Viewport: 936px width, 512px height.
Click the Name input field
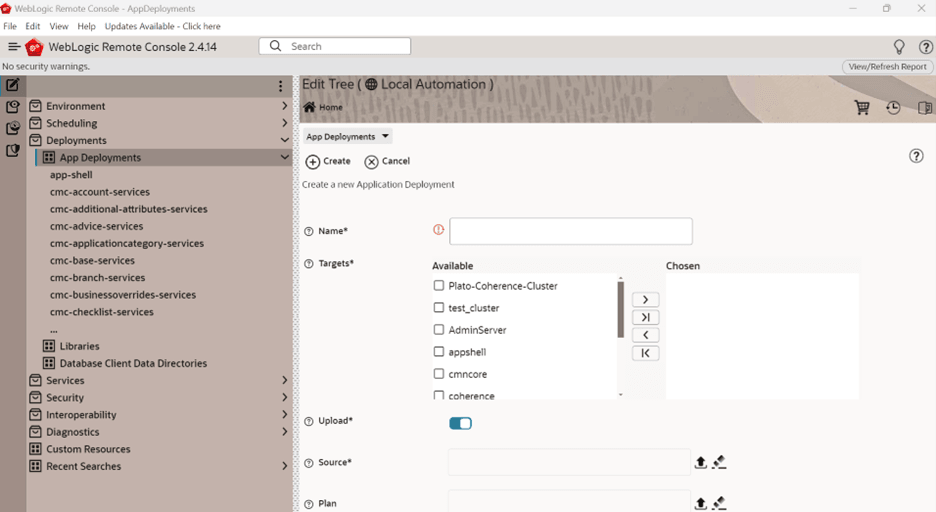coord(571,231)
